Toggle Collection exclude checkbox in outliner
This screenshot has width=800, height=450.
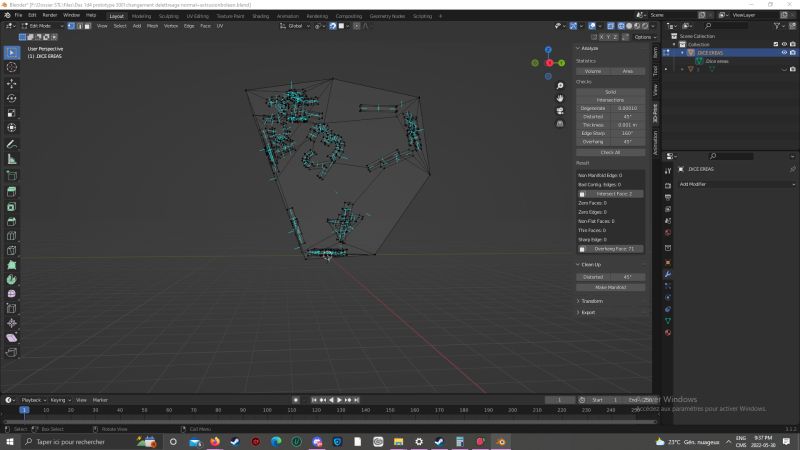776,44
